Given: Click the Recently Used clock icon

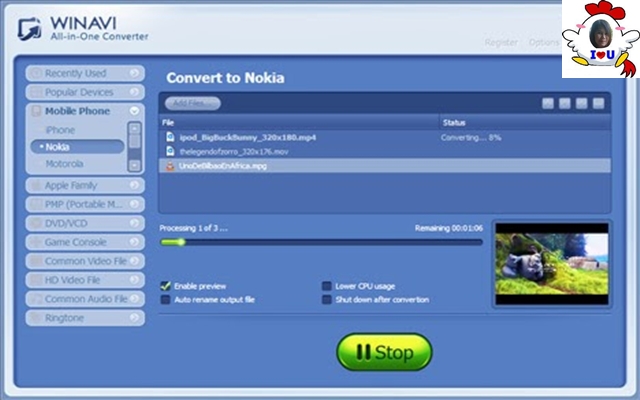Looking at the screenshot, I should tap(36, 73).
